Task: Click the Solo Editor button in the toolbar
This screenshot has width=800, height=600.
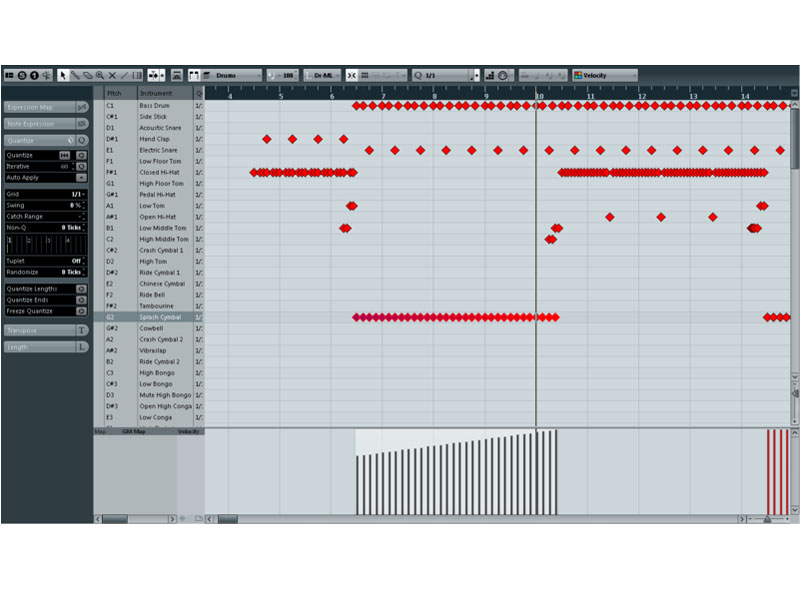Action: click(21, 75)
